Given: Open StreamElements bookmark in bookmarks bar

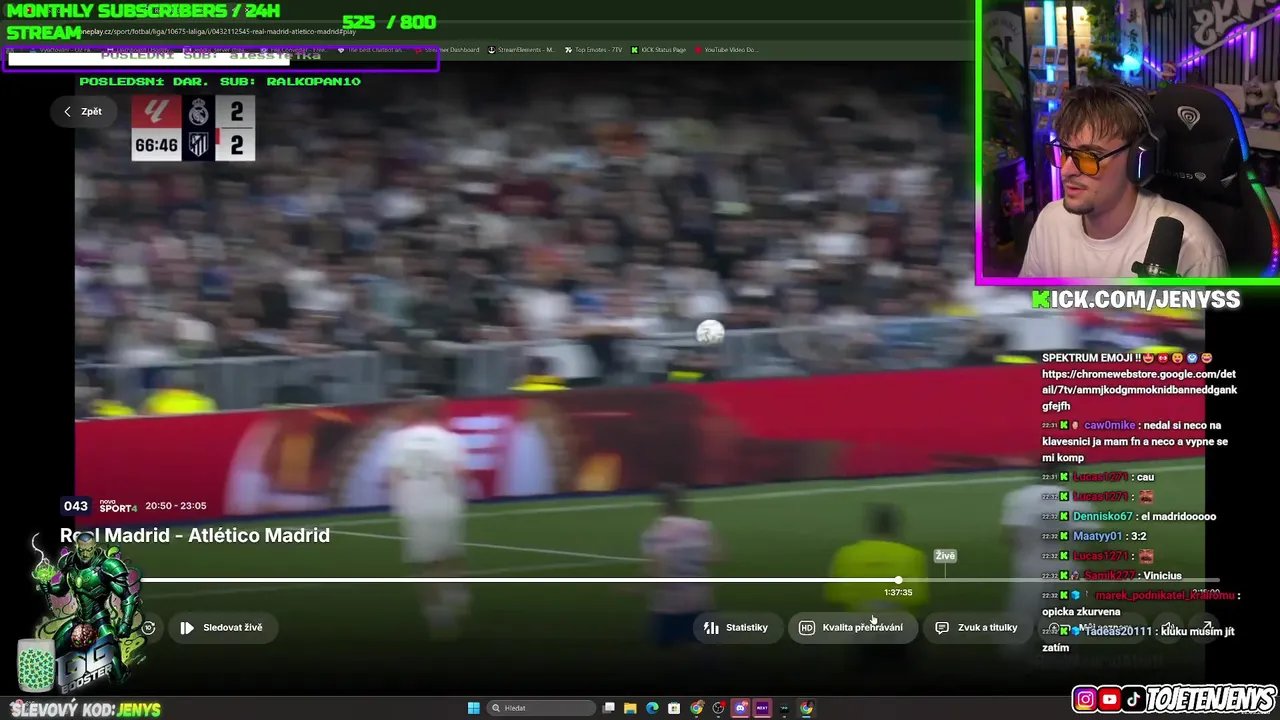Looking at the screenshot, I should [x=521, y=50].
